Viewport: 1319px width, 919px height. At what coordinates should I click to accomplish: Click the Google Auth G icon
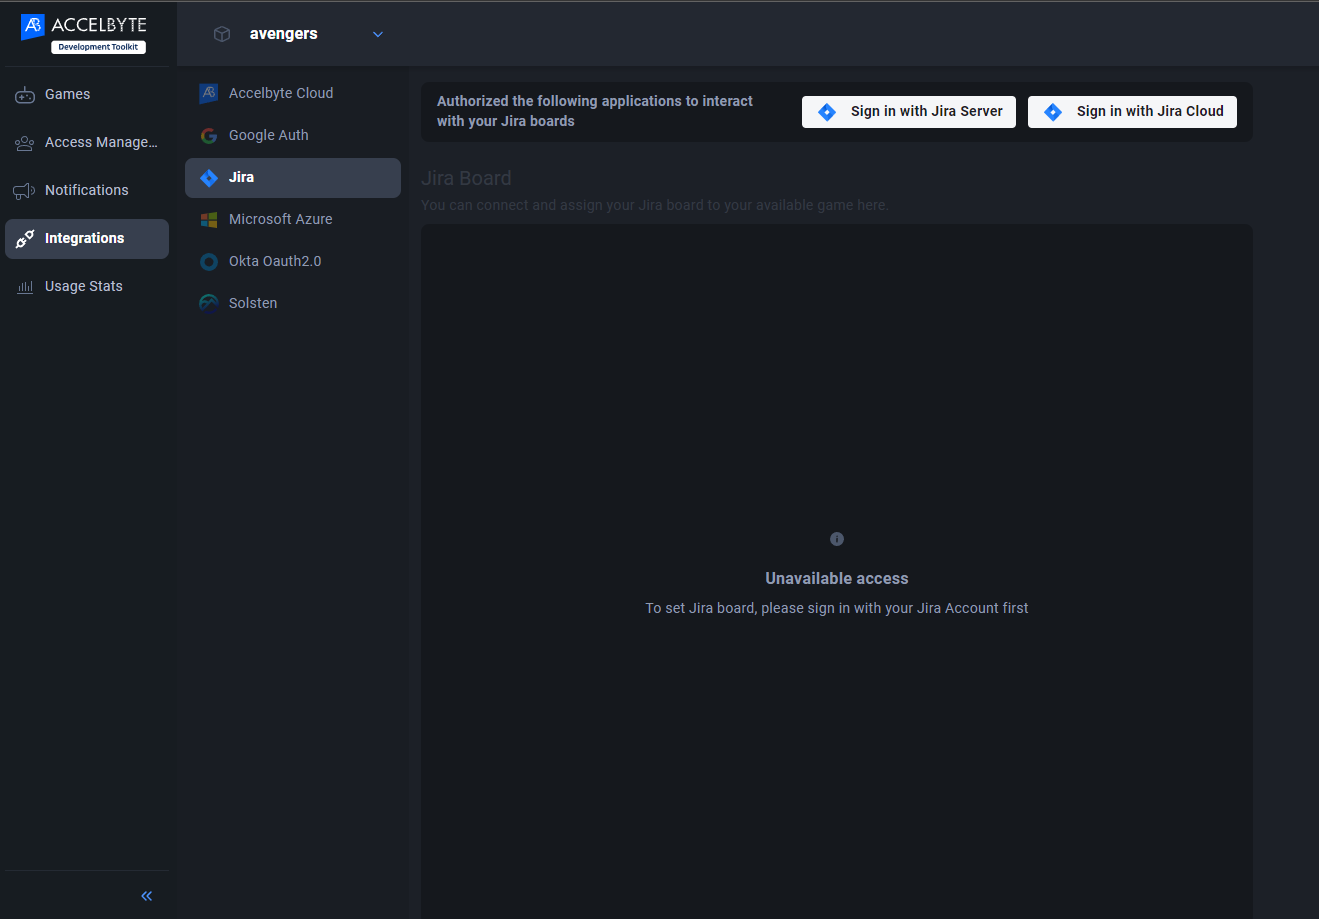coord(209,135)
